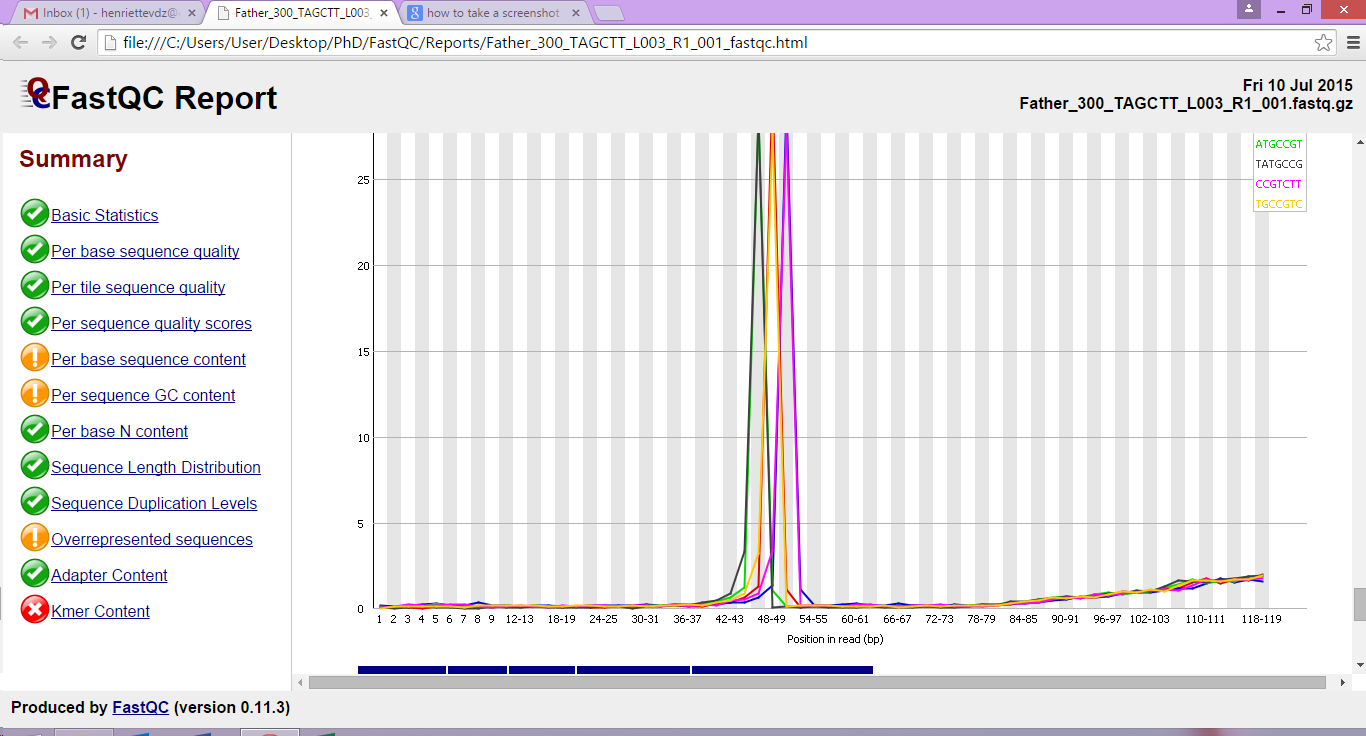The height and width of the screenshot is (736, 1366).
Task: Go to the Adapter Content section
Action: 109,575
